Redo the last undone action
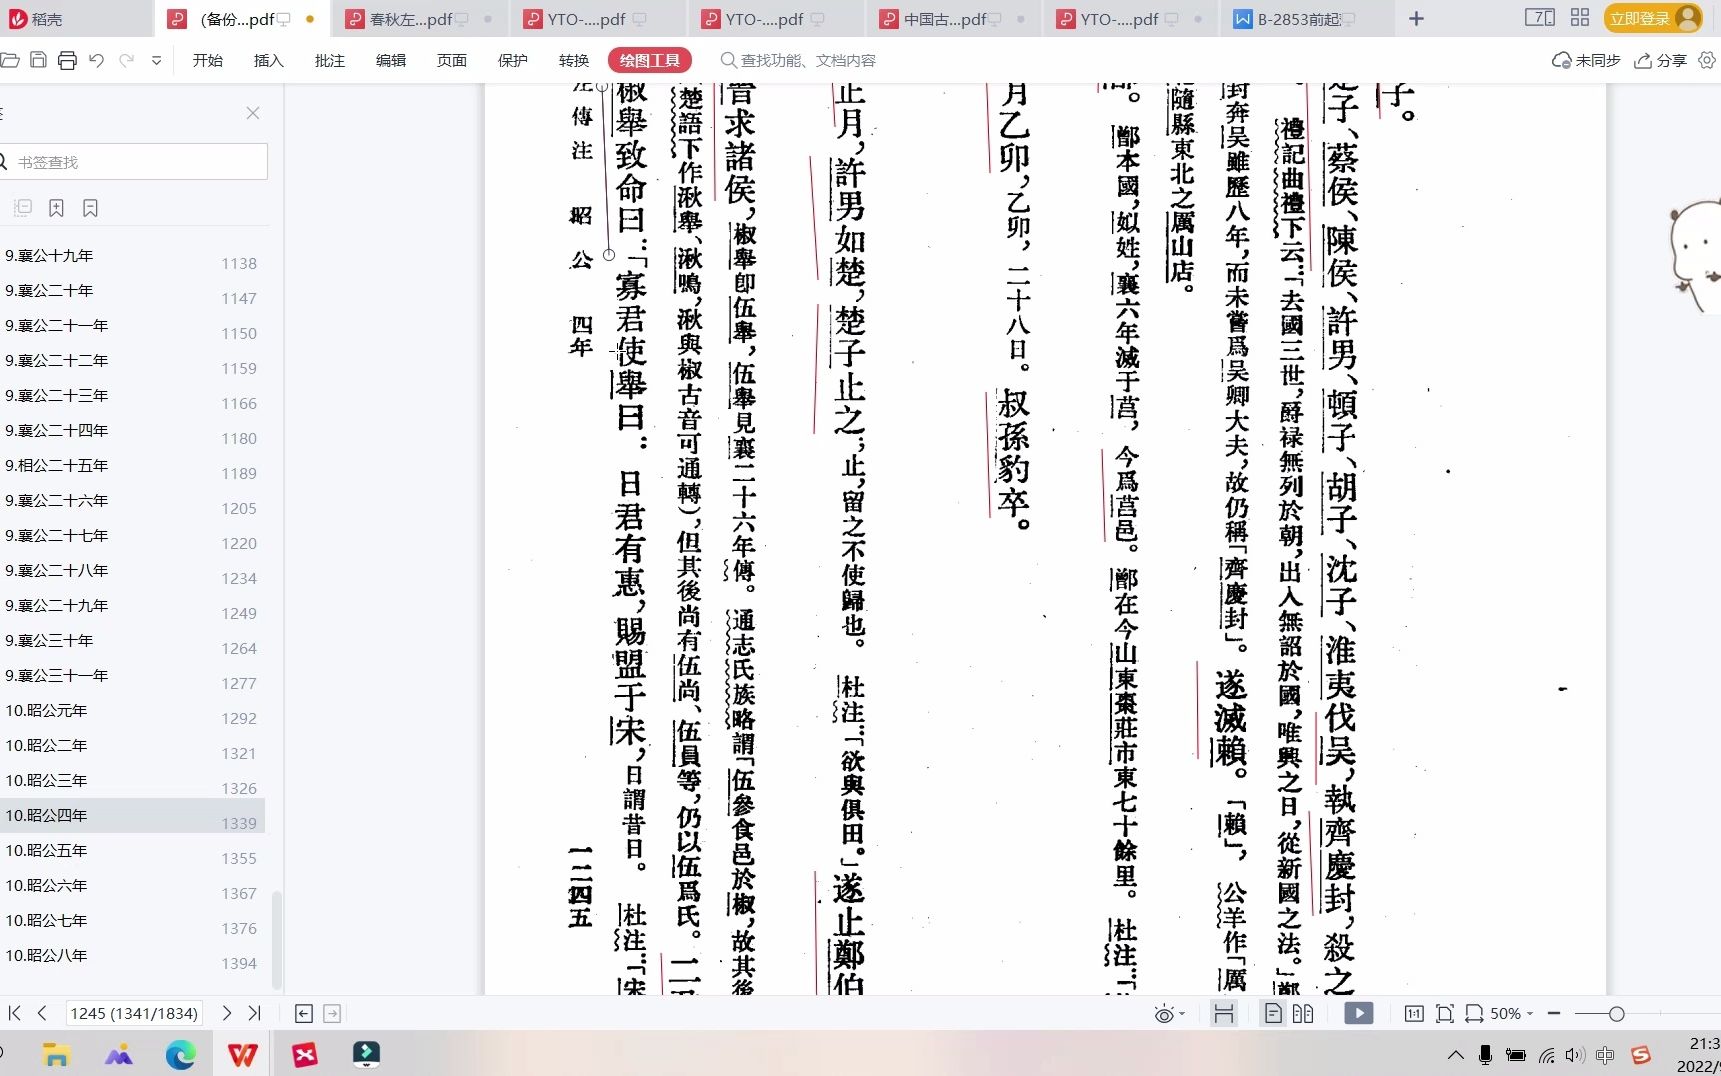This screenshot has height=1076, width=1721. click(x=127, y=61)
